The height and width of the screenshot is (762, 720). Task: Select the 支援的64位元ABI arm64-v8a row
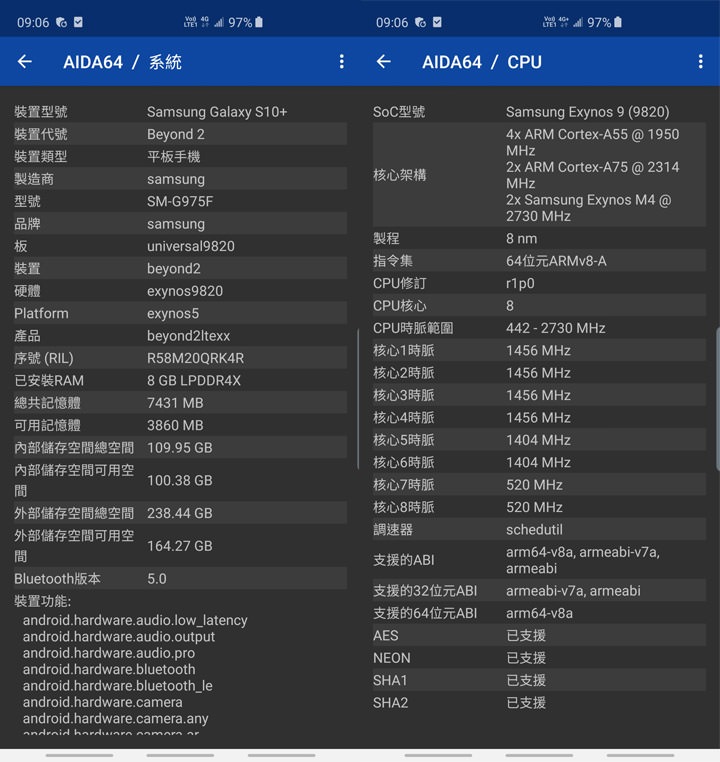(539, 612)
